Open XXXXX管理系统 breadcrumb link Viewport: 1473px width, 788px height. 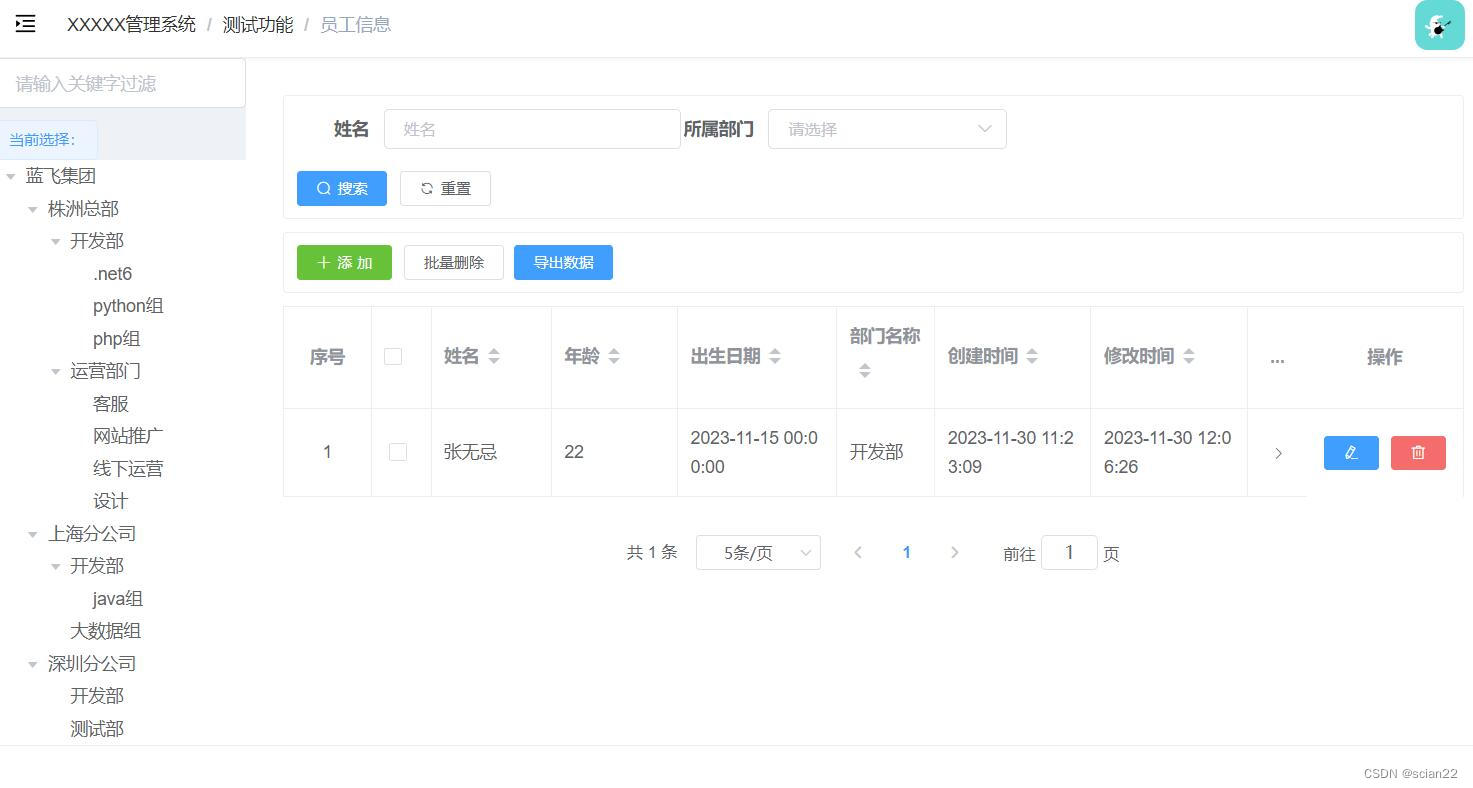[131, 25]
